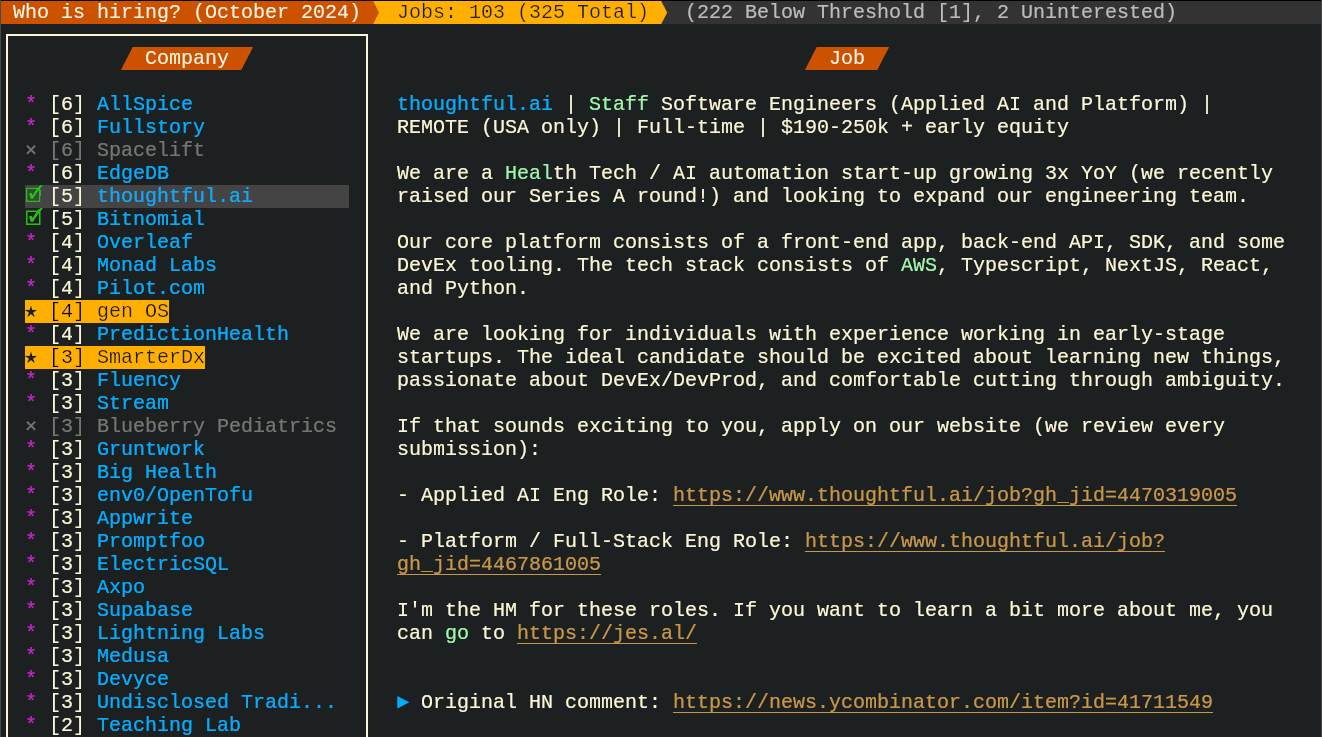Select Gruntwork in company list
The image size is (1322, 737).
(x=151, y=449)
